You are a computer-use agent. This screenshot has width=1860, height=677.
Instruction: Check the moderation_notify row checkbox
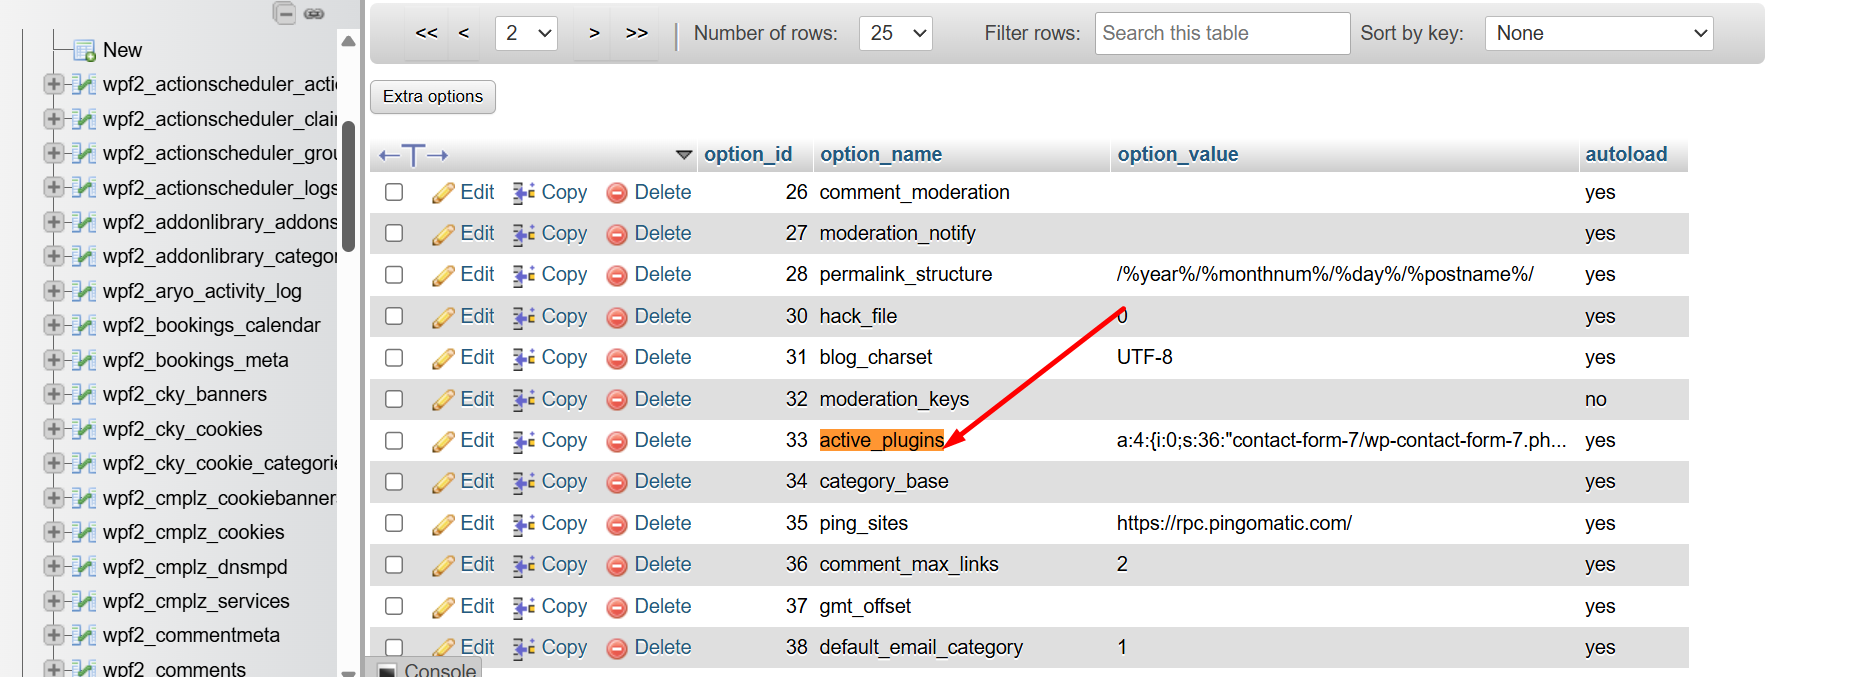pyautogui.click(x=394, y=233)
